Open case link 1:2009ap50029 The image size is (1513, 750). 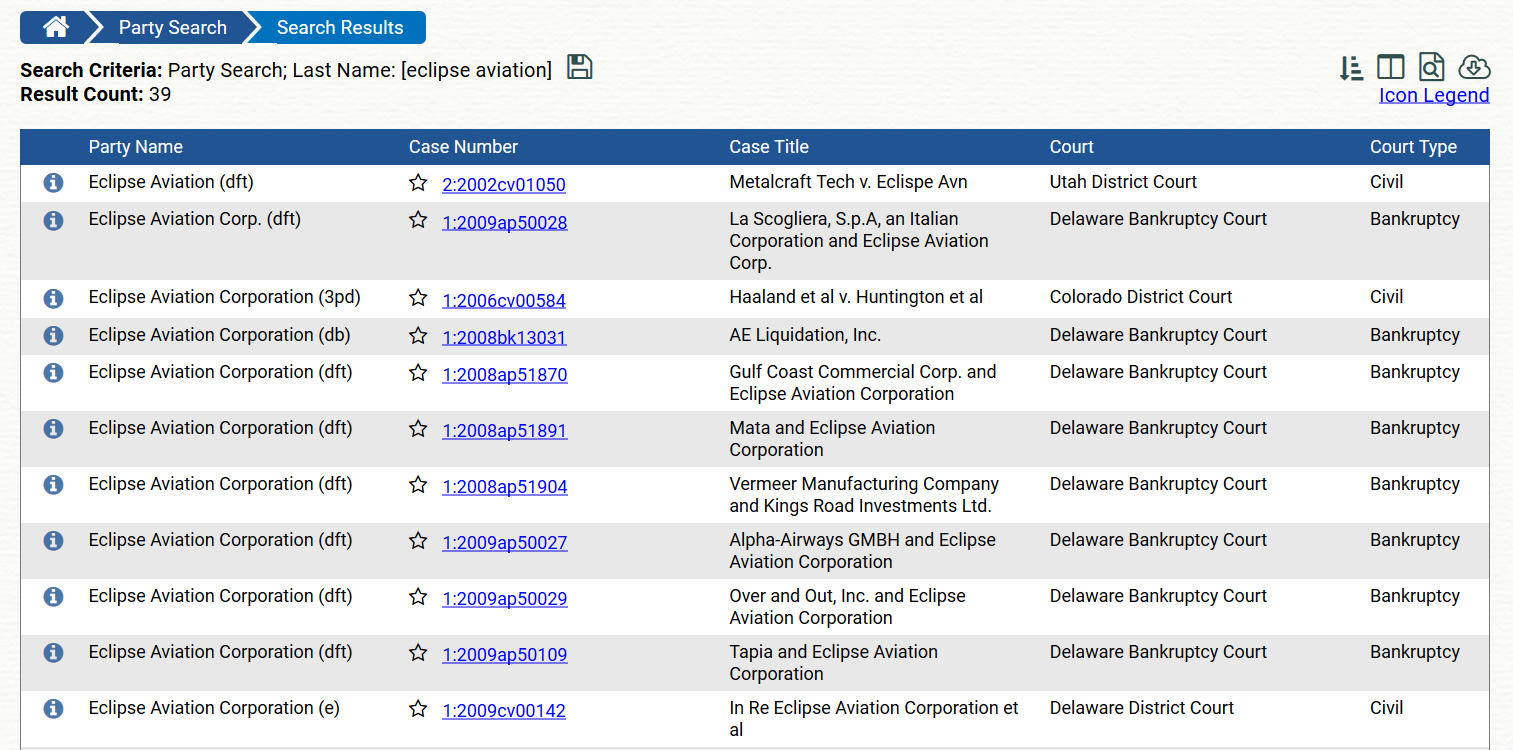(x=505, y=599)
